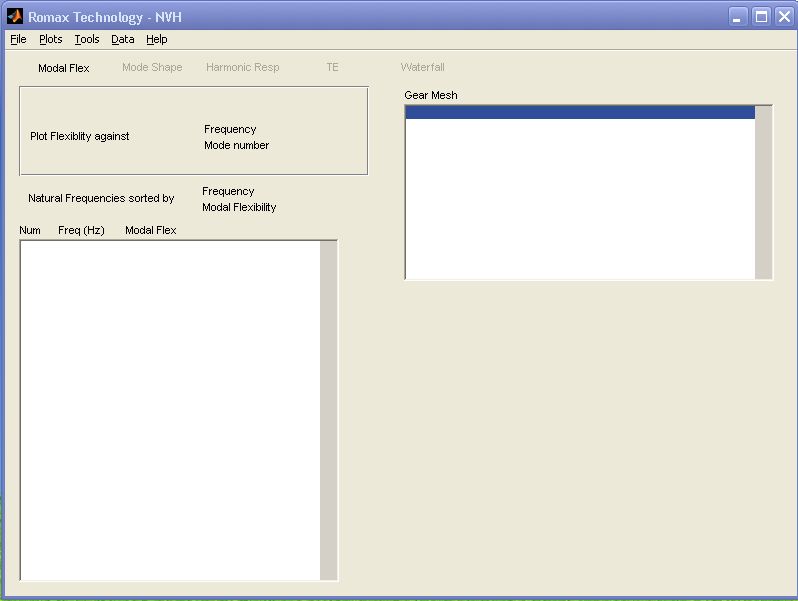Sort natural frequencies by Frequency
The height and width of the screenshot is (601, 798).
click(228, 191)
